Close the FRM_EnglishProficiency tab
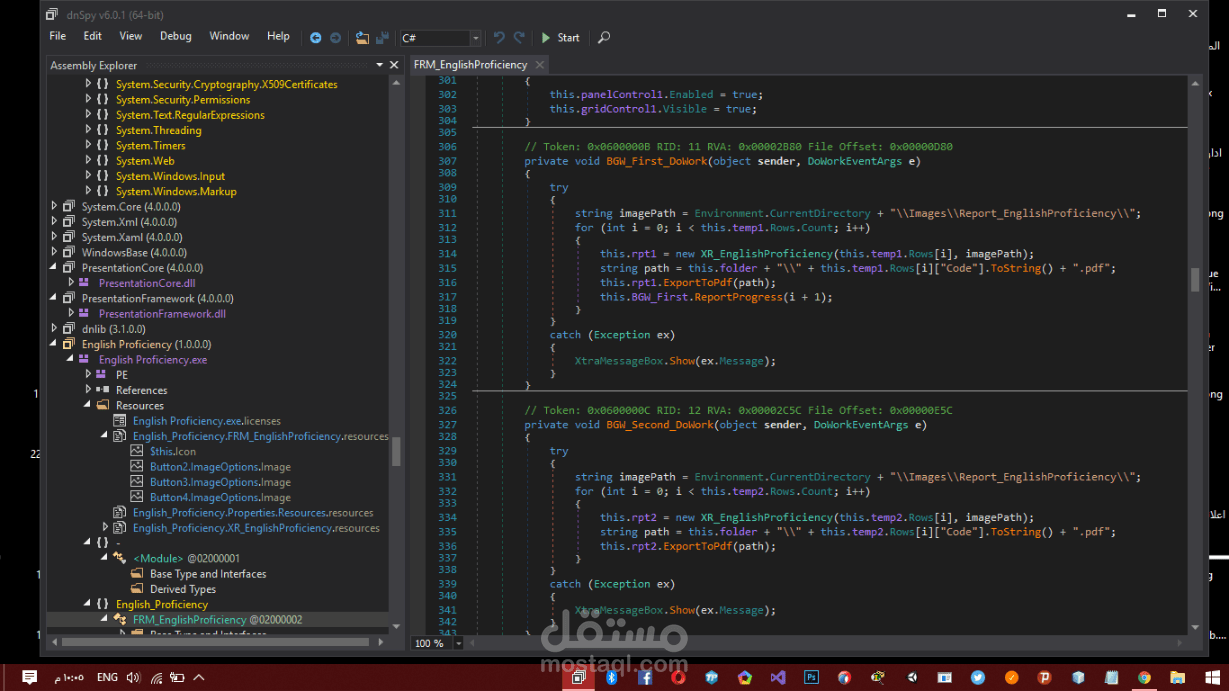Viewport: 1229px width, 691px height. (539, 64)
